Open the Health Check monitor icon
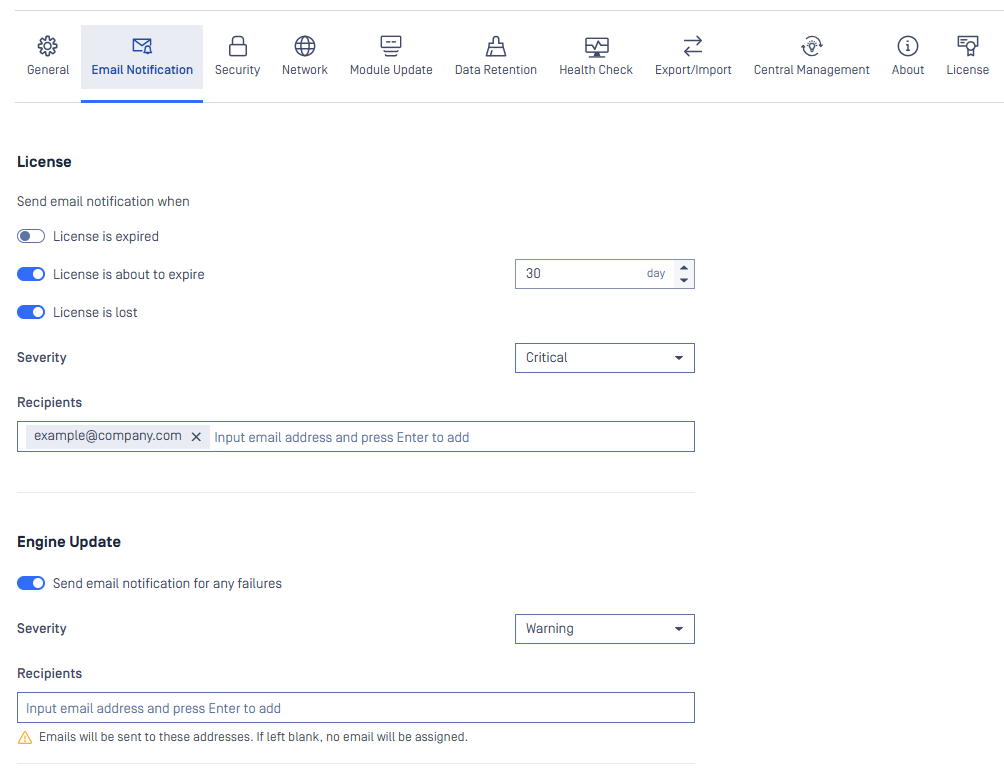Viewport: 1004px width, 770px height. pyautogui.click(x=596, y=47)
